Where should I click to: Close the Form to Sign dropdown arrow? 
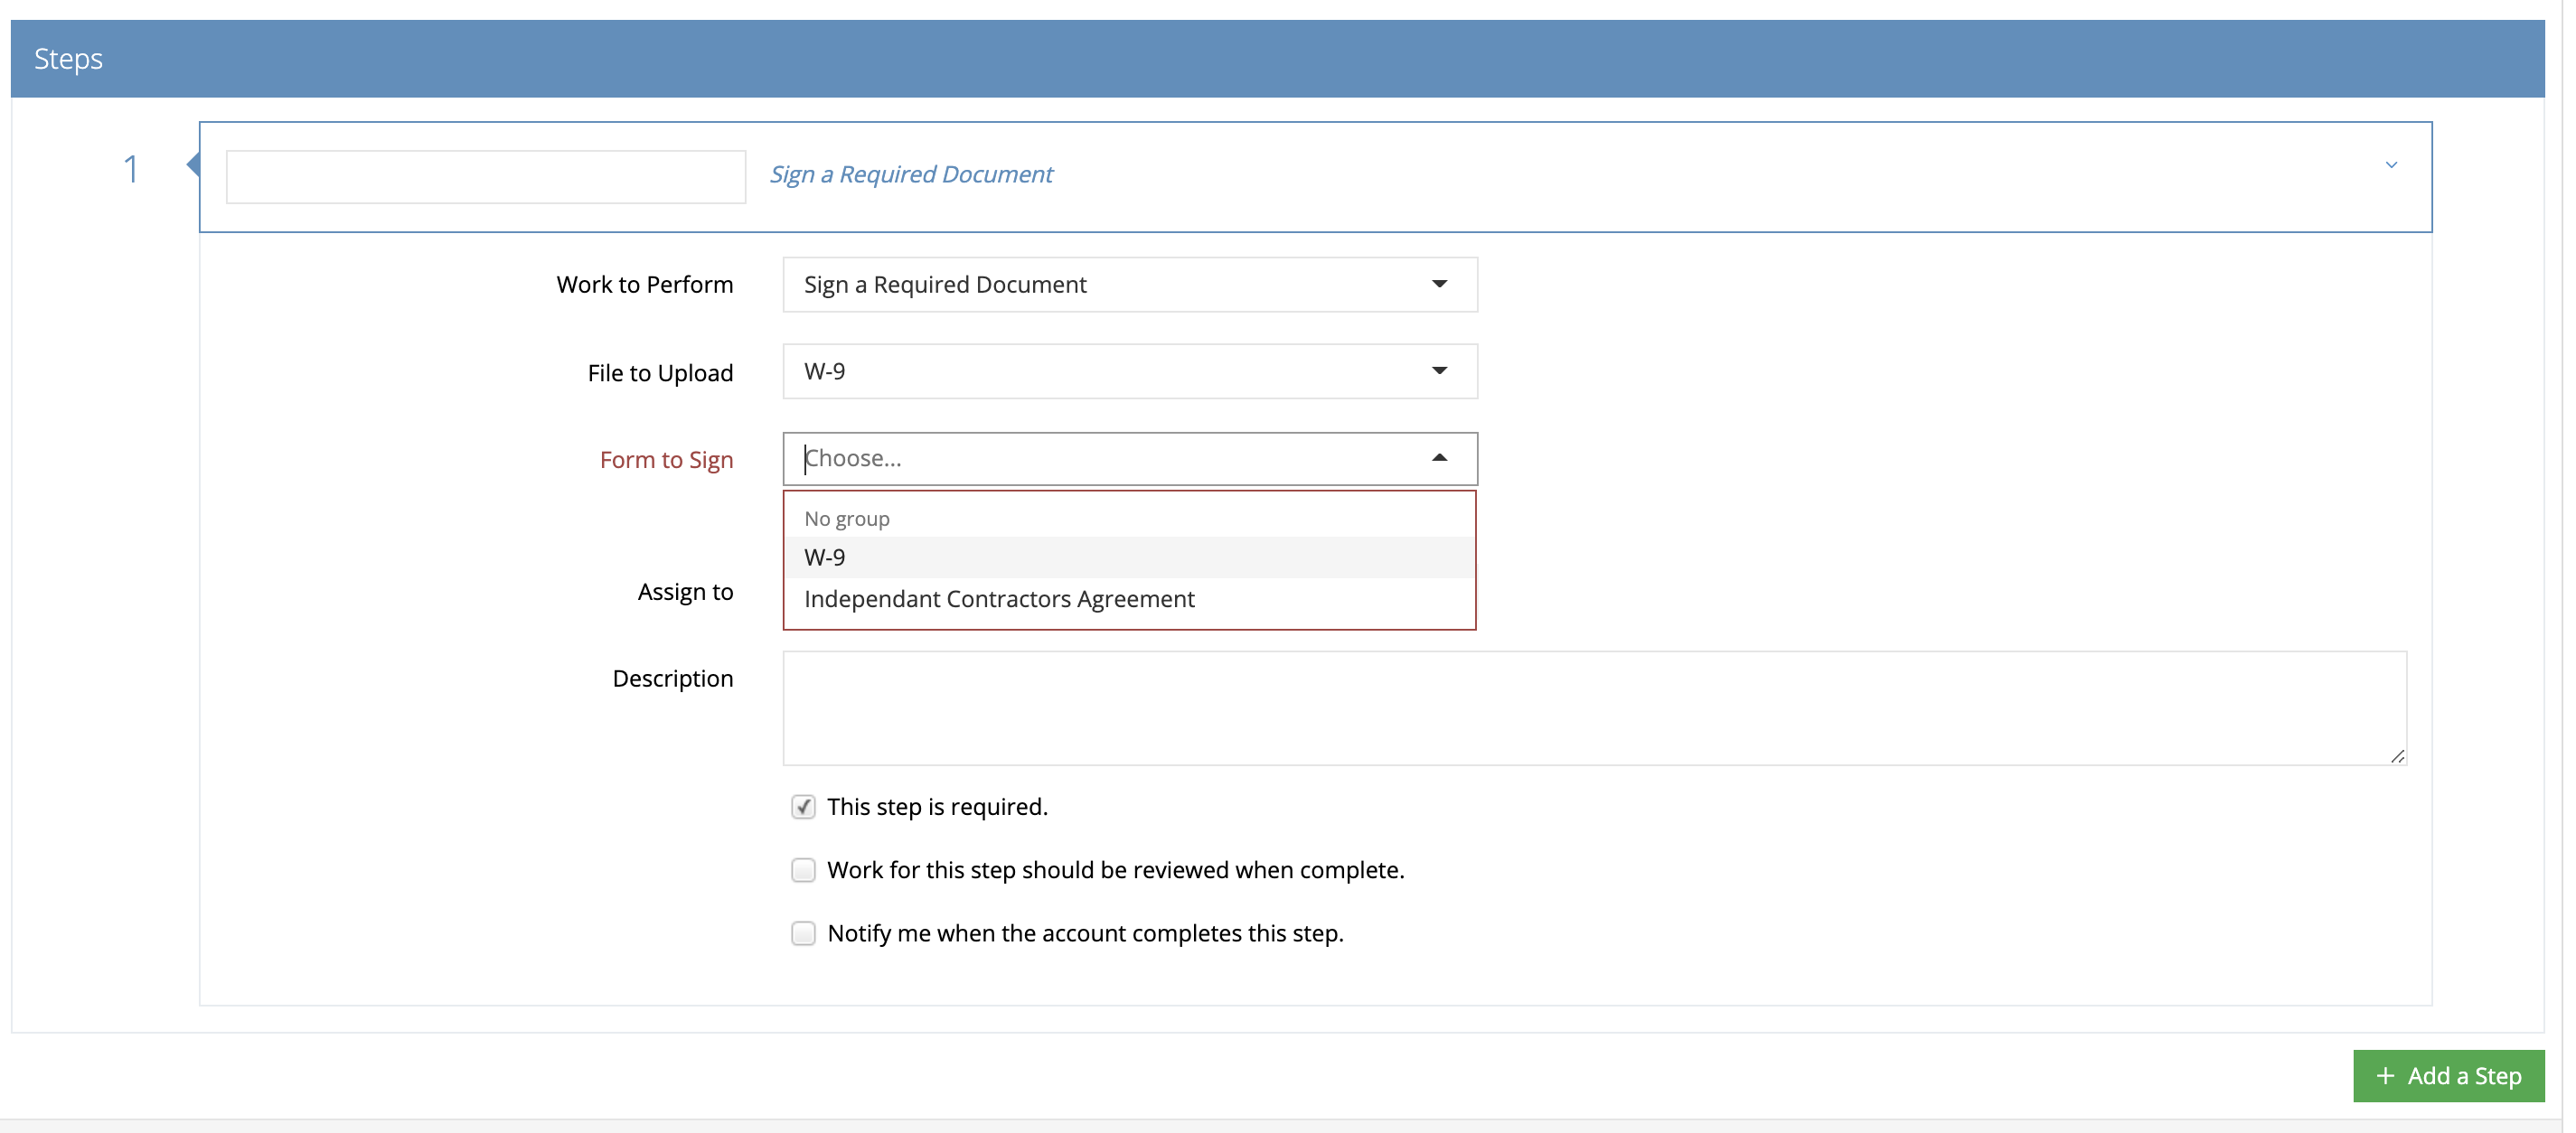[x=1439, y=458]
